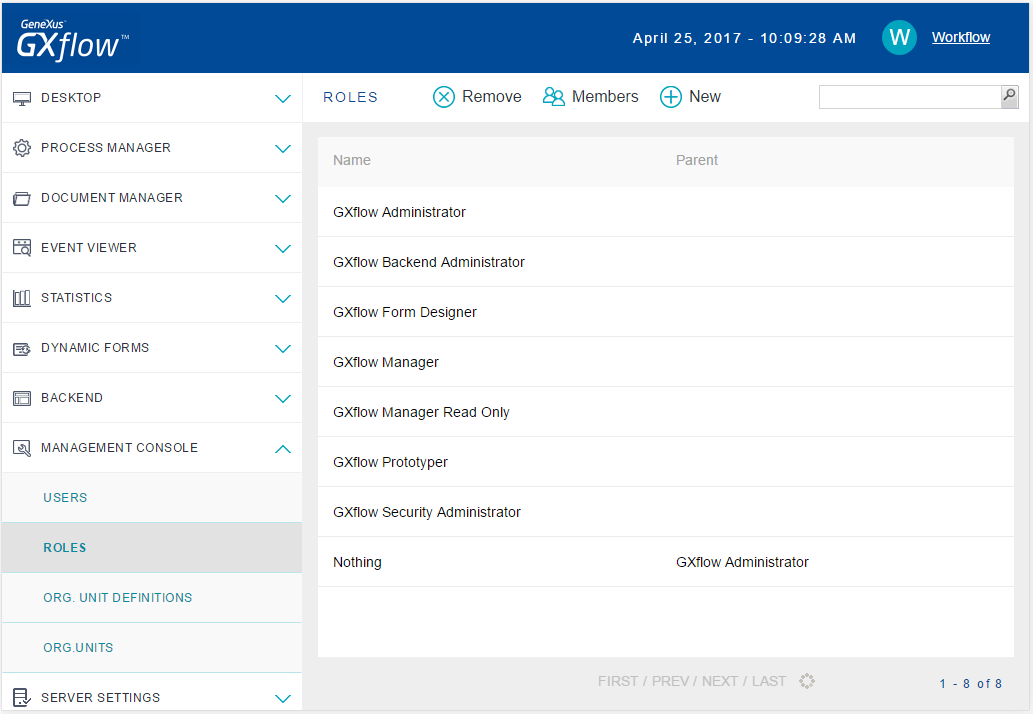Viewport: 1033px width, 714px height.
Task: Select the Nothing role row
Action: [x=665, y=562]
